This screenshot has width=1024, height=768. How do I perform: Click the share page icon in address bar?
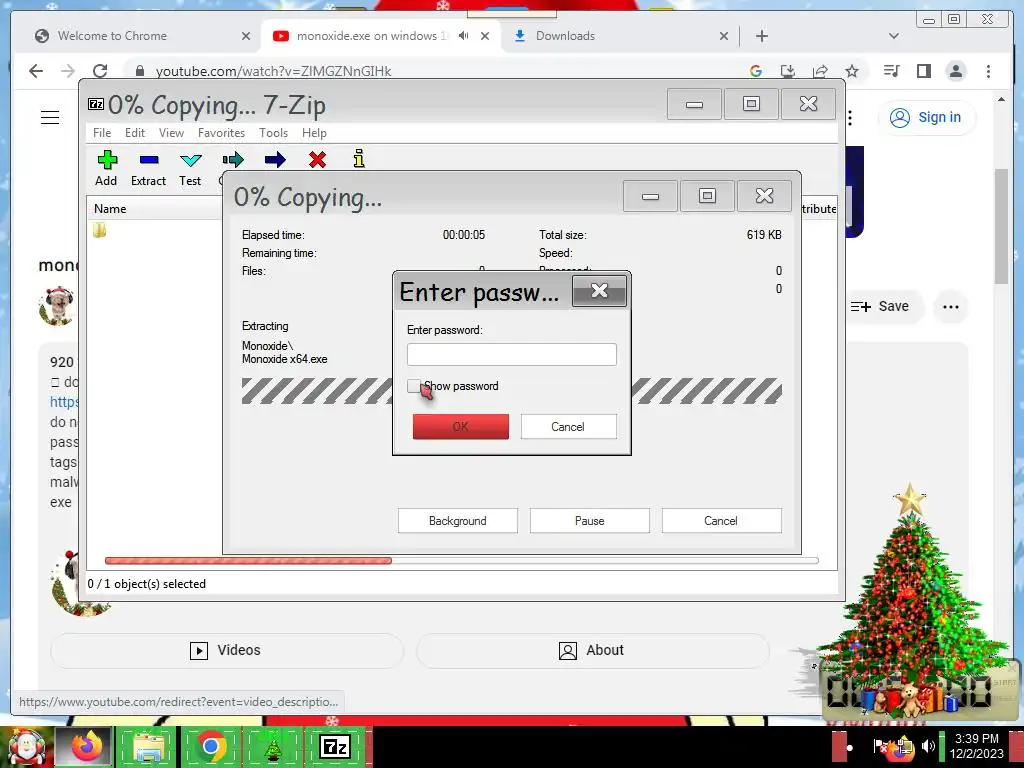click(x=820, y=71)
